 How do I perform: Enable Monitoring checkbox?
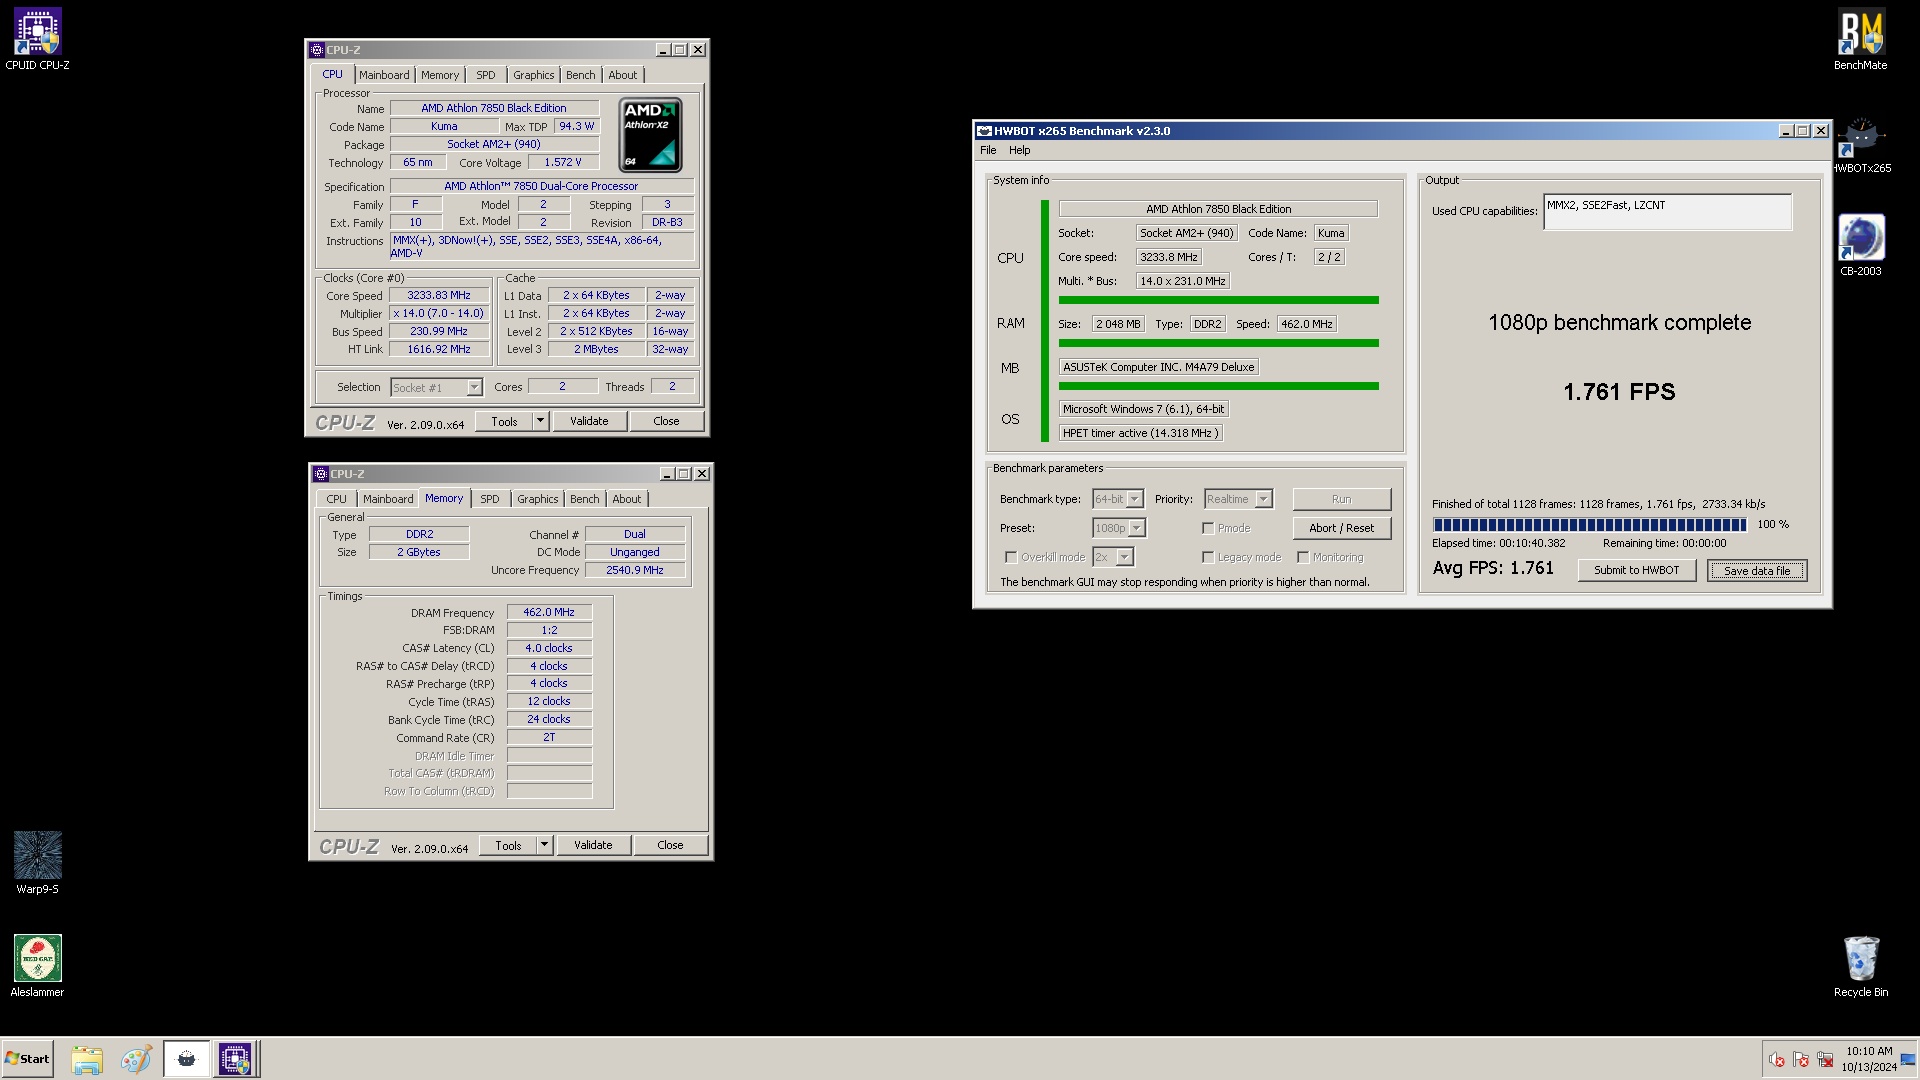(x=1303, y=557)
